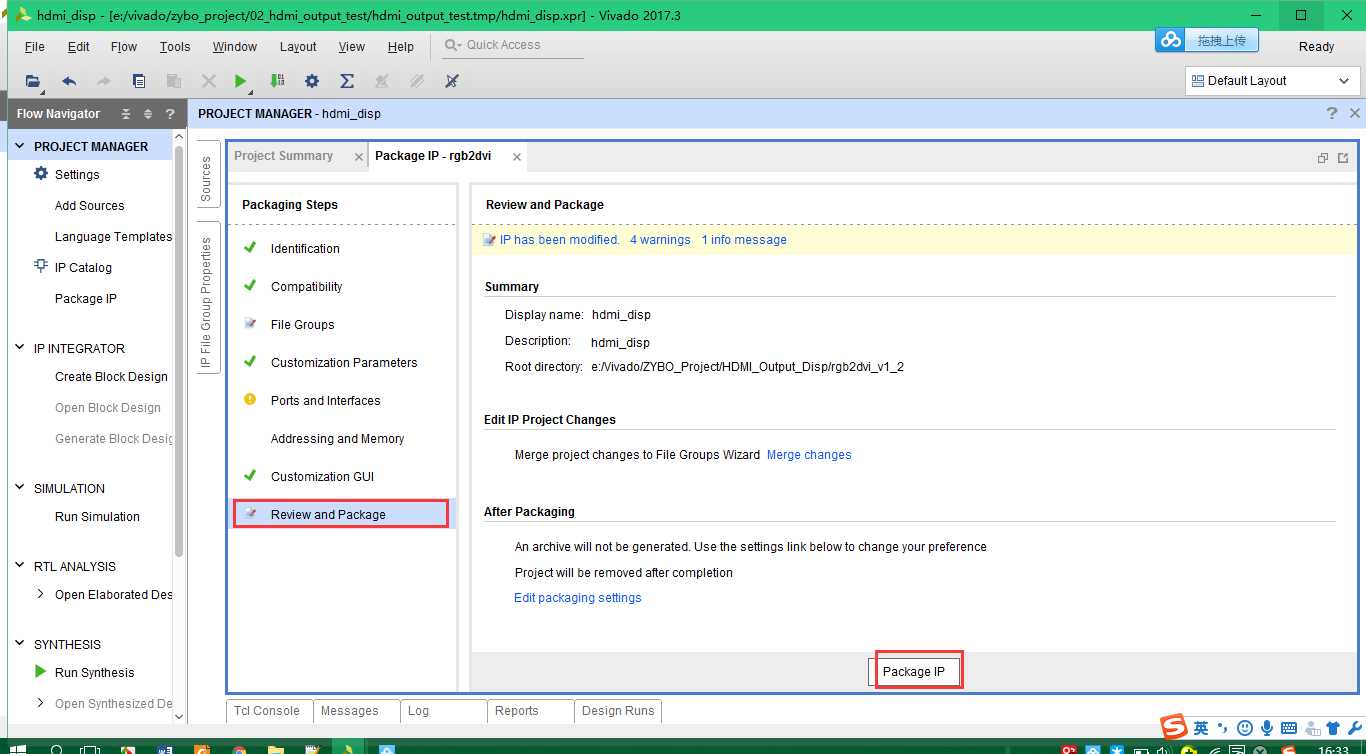Collapse the SYNTHESIS section

[20, 644]
